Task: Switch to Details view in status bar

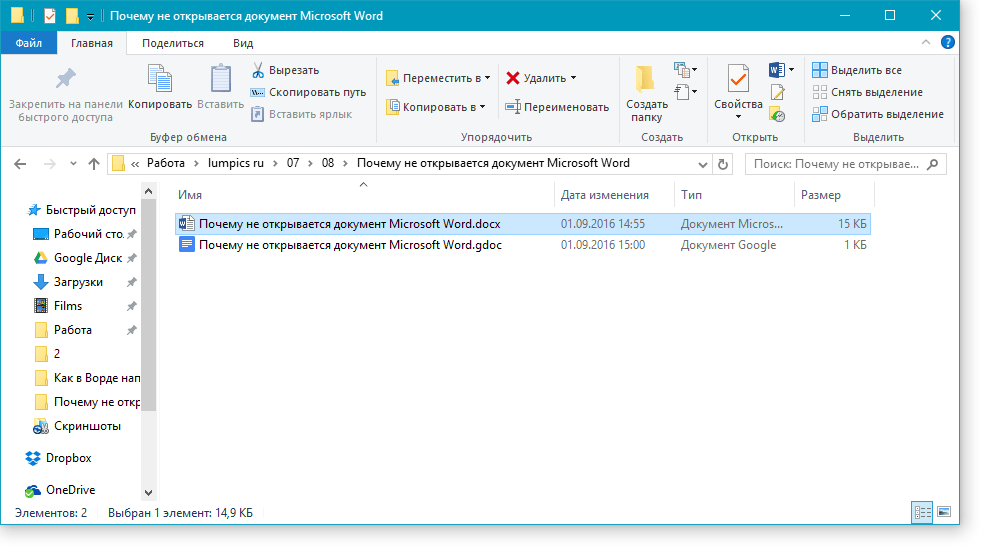Action: [x=922, y=512]
